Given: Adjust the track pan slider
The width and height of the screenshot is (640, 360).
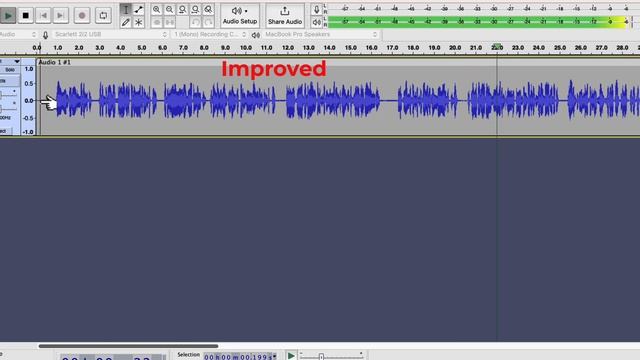Looking at the screenshot, I should [8, 108].
